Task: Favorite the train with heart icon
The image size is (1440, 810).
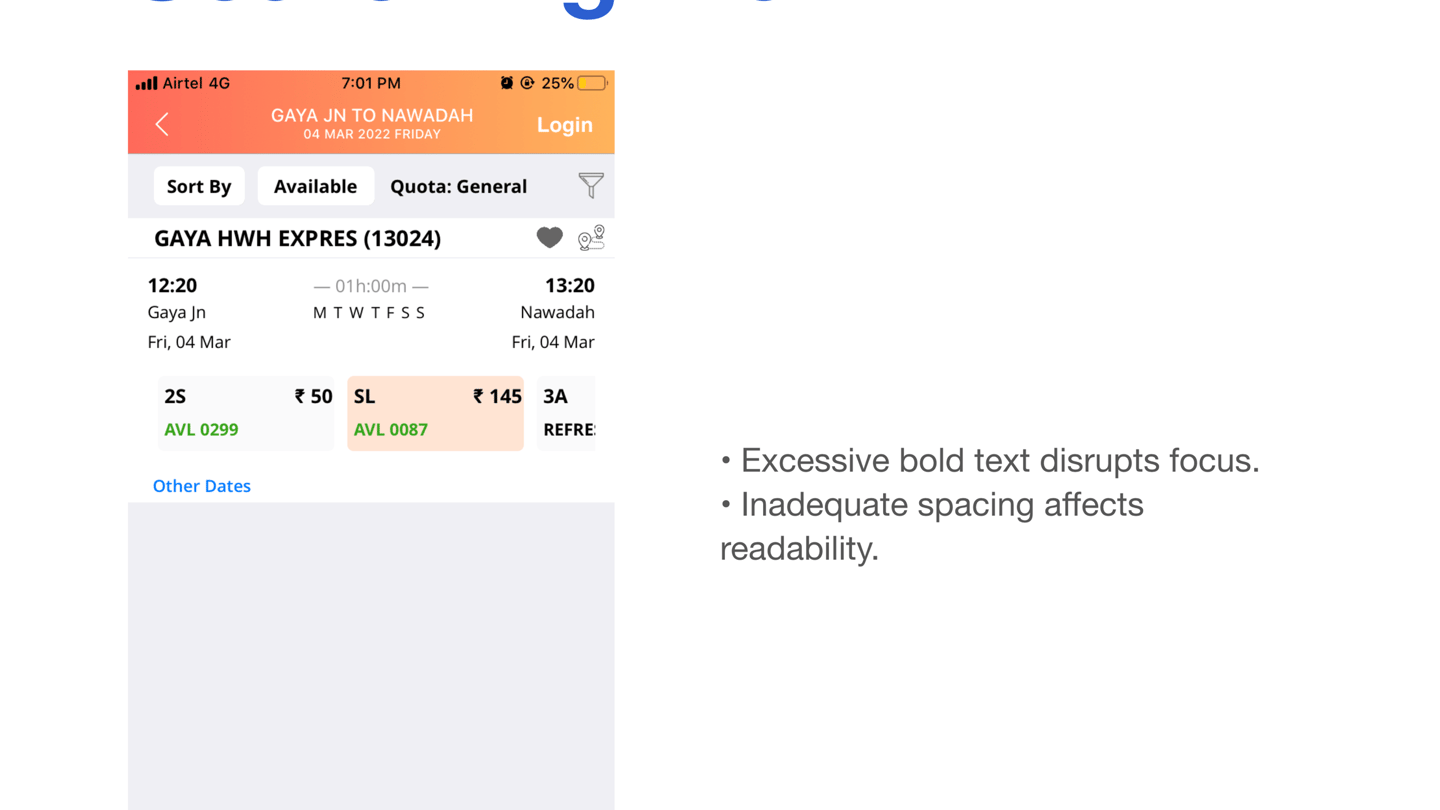Action: pos(549,237)
